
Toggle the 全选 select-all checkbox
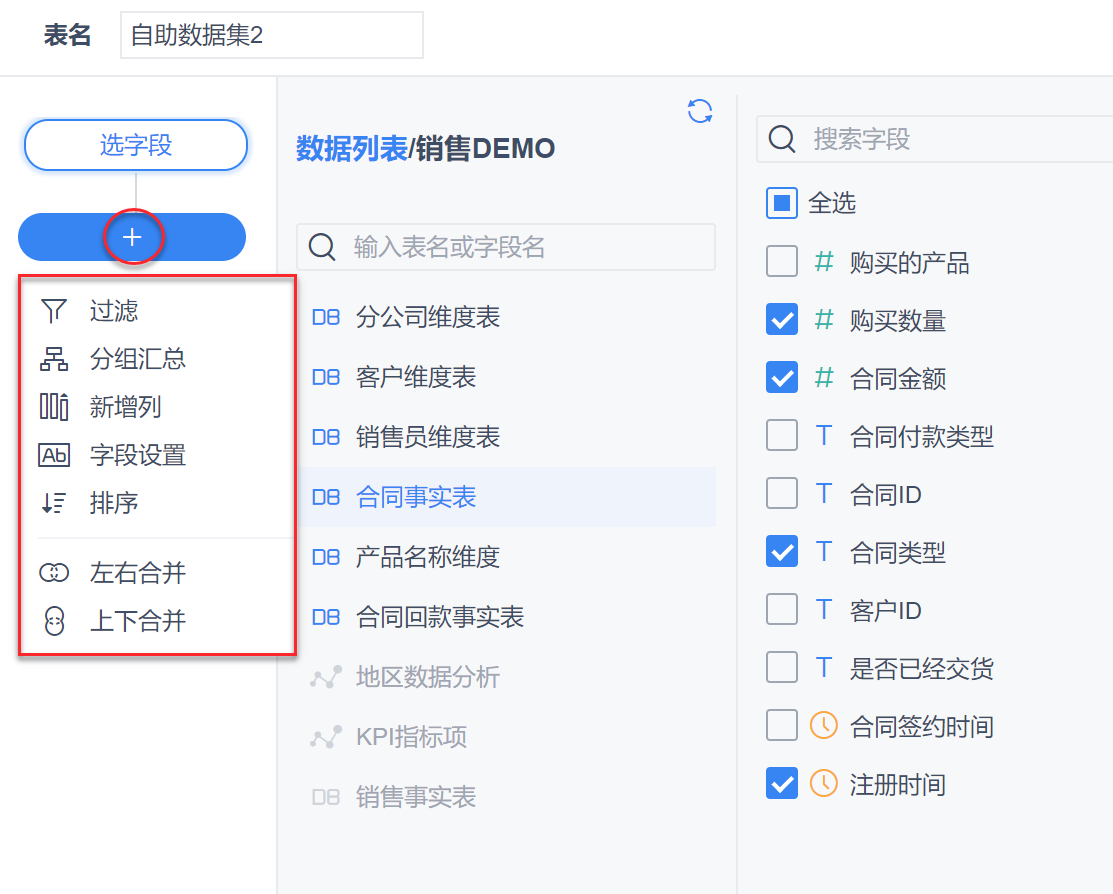pyautogui.click(x=782, y=203)
